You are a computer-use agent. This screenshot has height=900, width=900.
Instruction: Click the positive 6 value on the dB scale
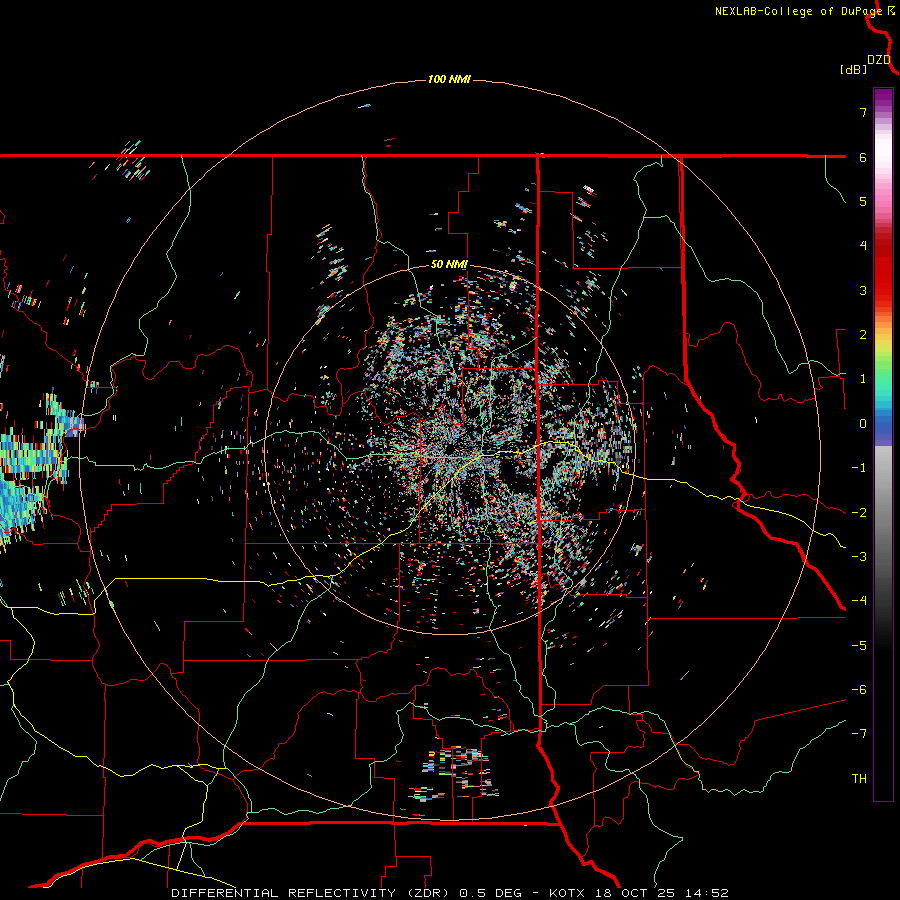(863, 157)
